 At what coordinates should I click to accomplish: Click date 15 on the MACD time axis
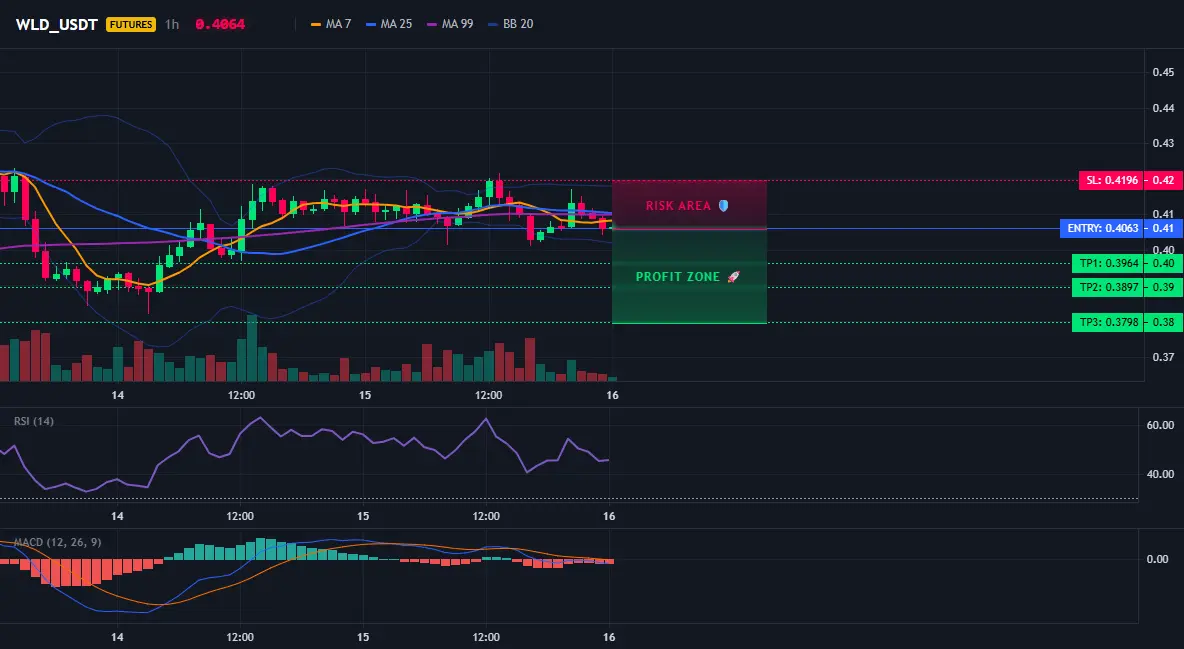click(x=363, y=637)
